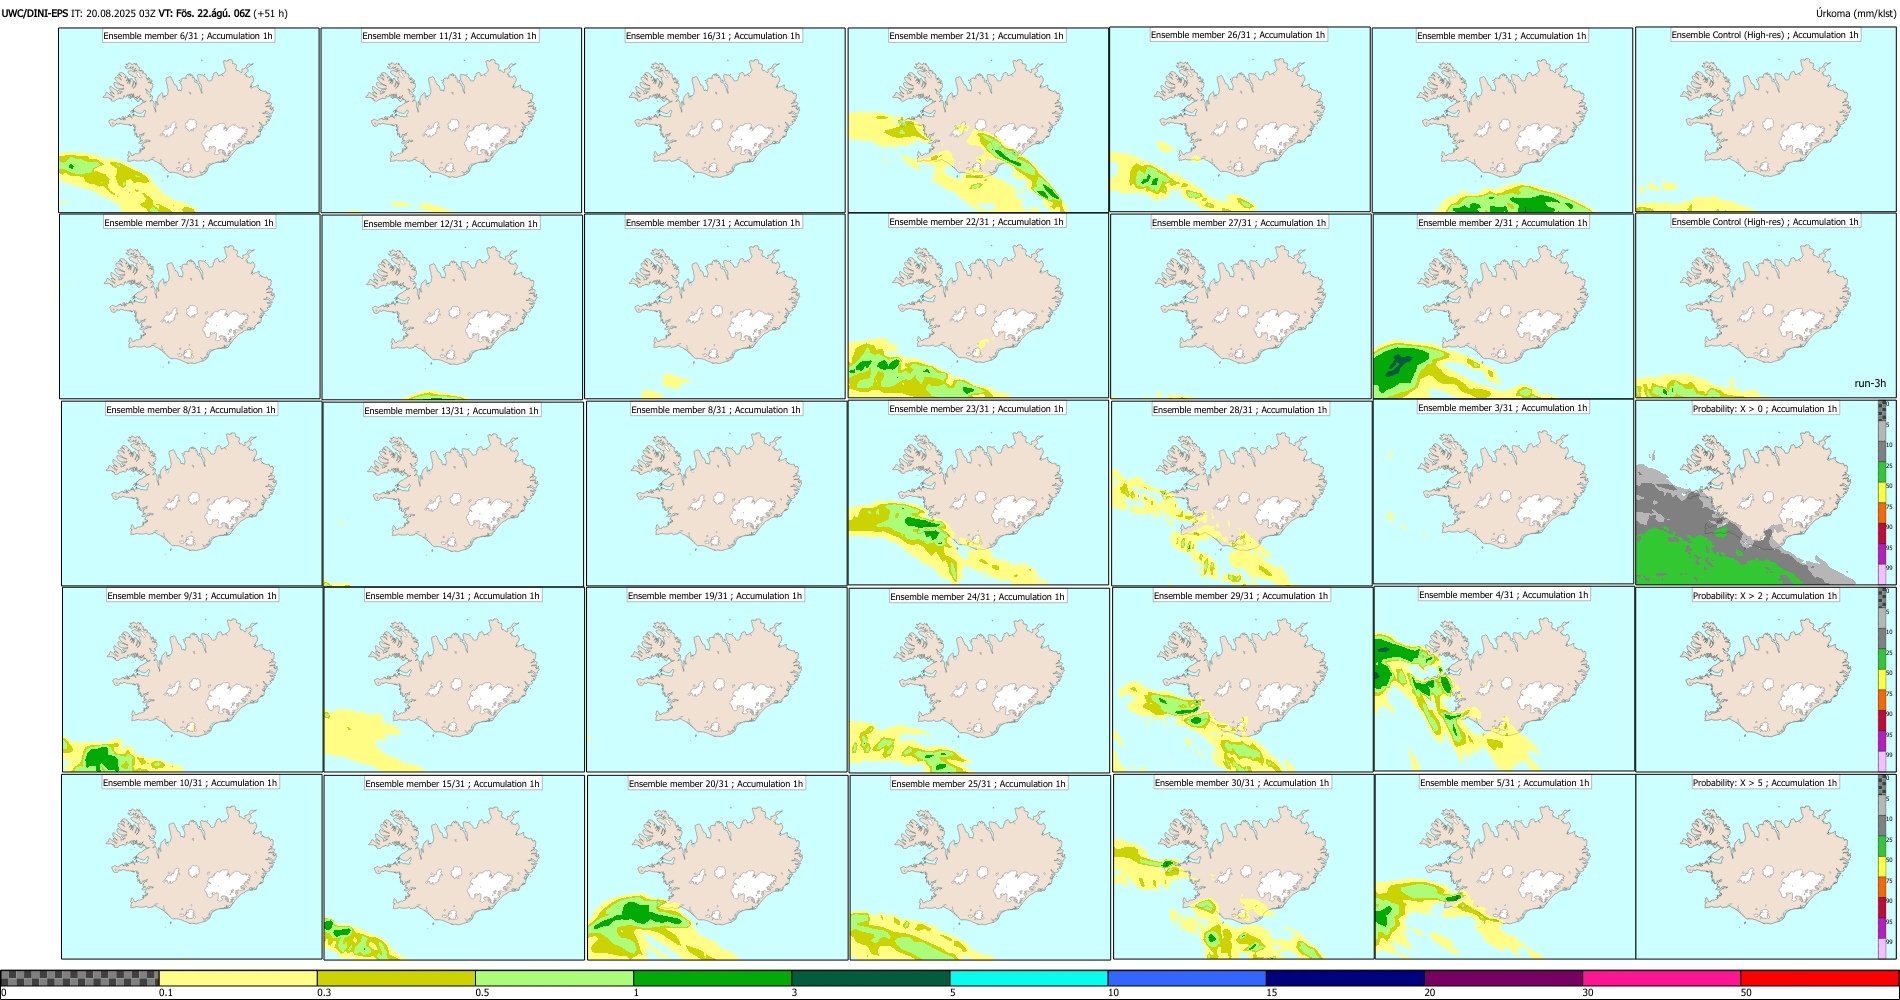Click the '0.3' tick on the bottom legend
The height and width of the screenshot is (1000, 1900).
tap(324, 993)
